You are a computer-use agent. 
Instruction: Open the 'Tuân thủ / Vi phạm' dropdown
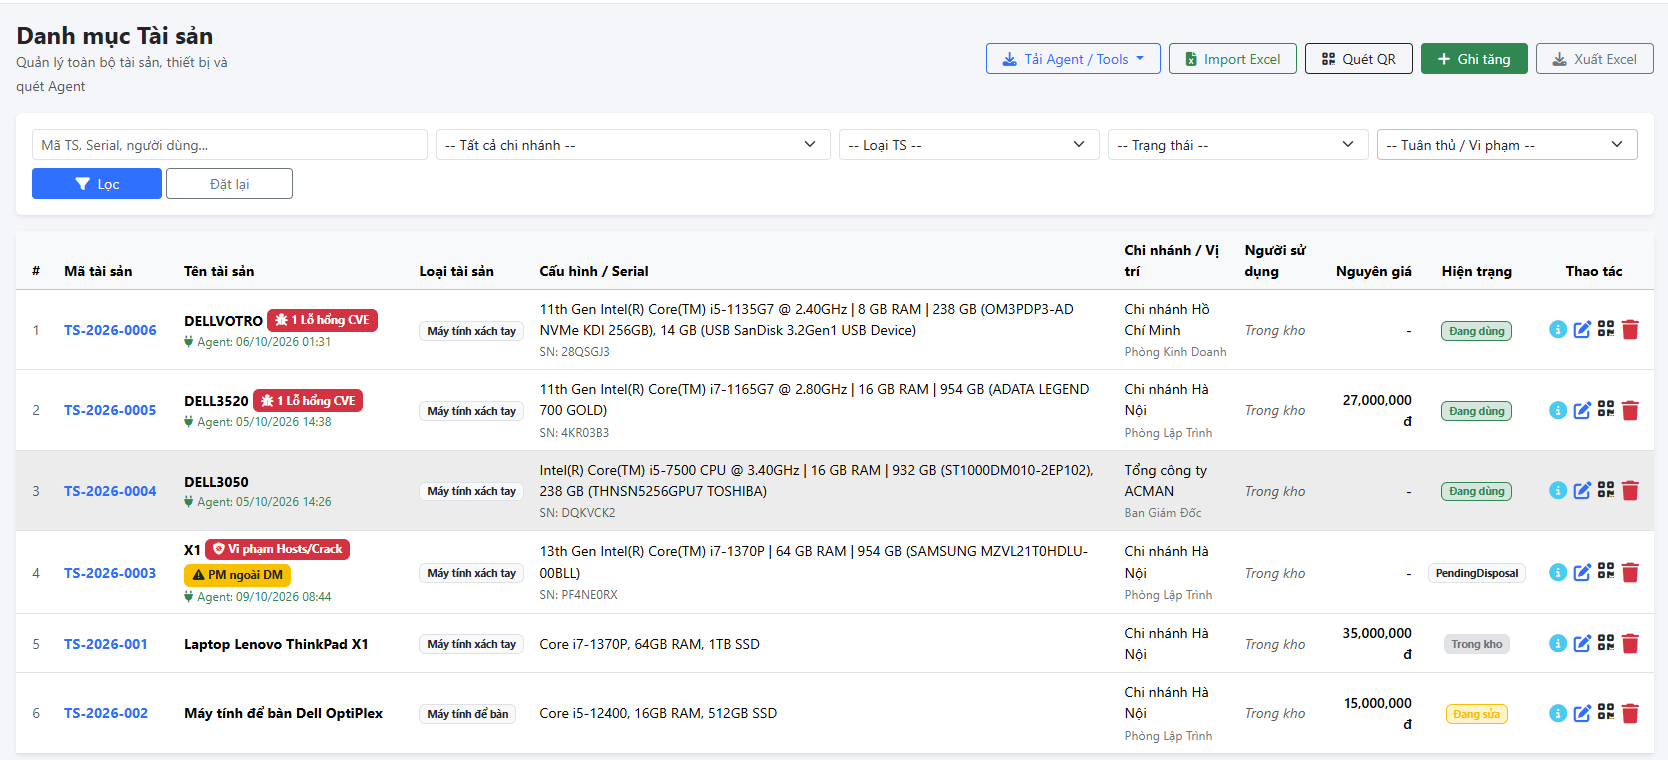point(1507,145)
